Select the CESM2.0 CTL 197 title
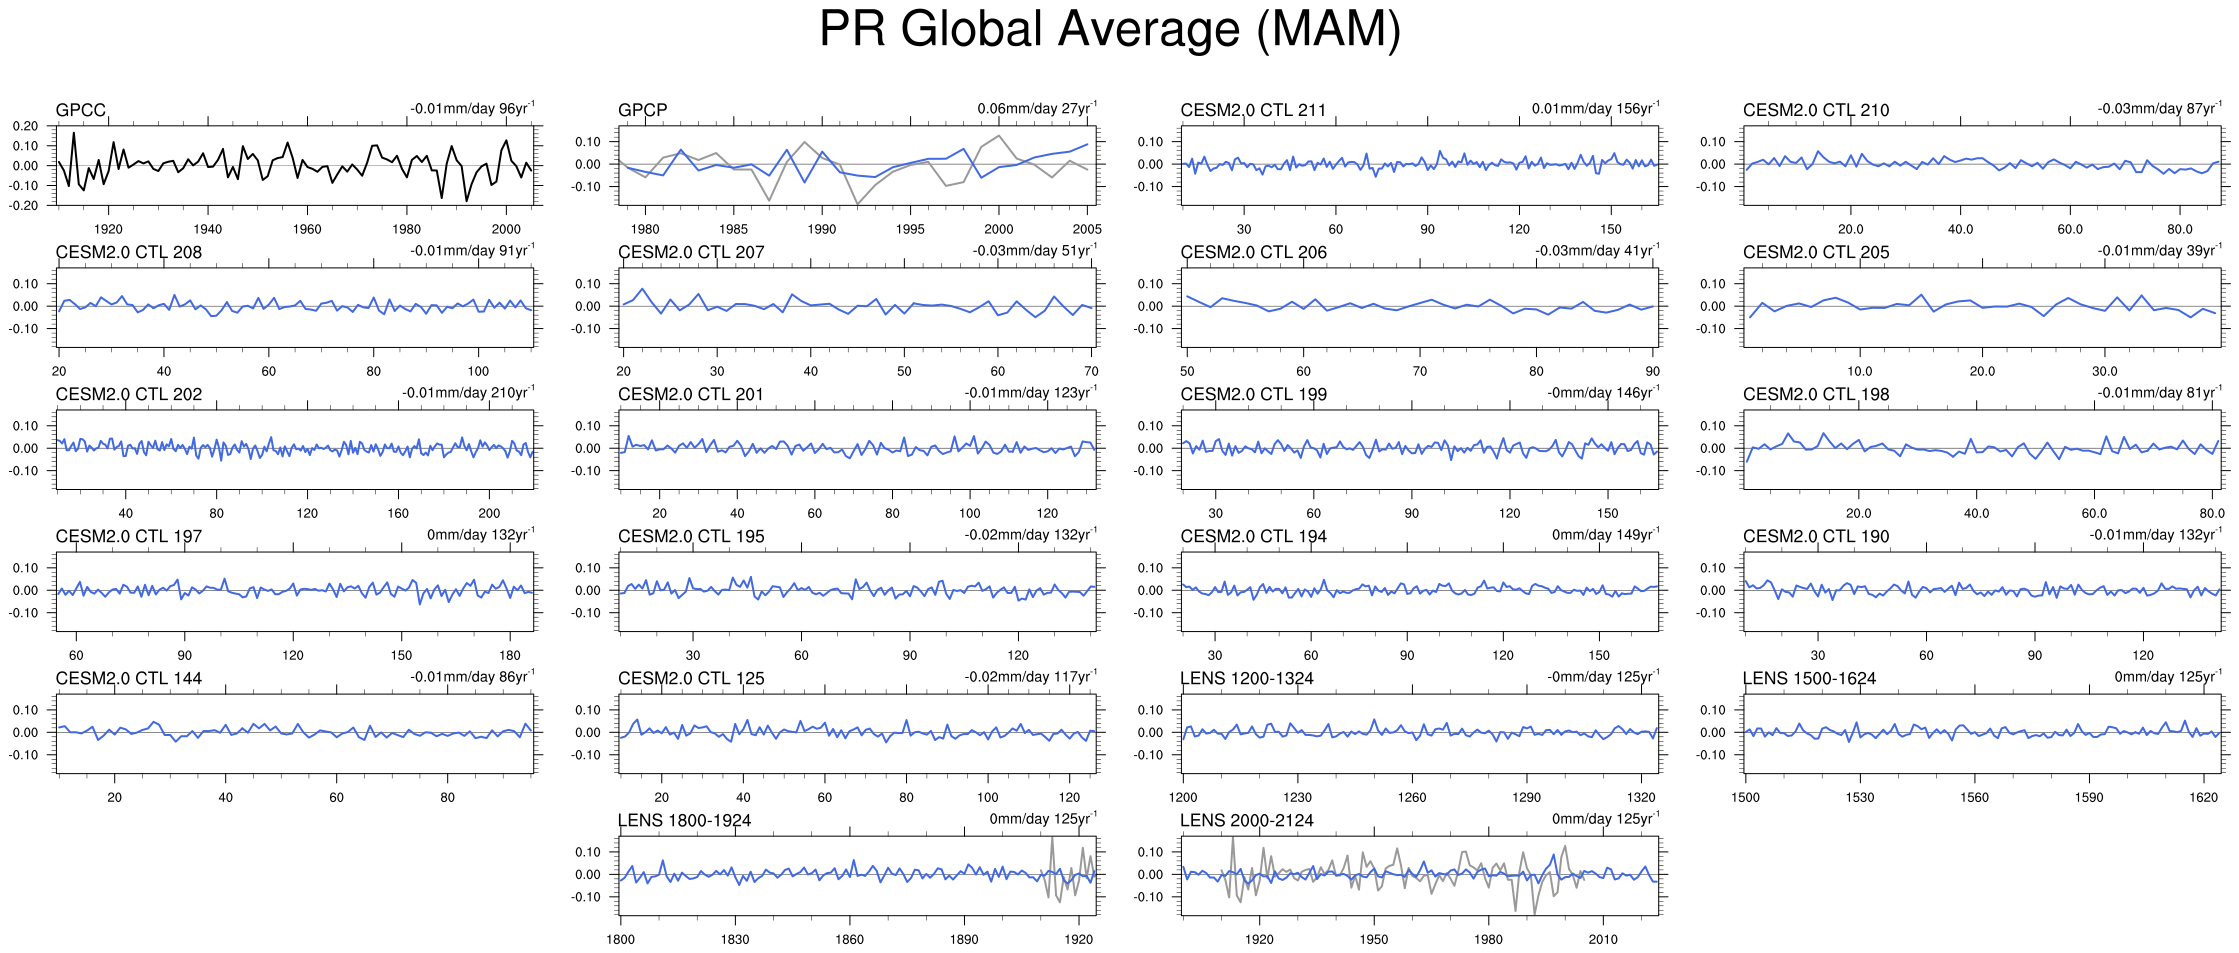Image resolution: width=2239 pixels, height=953 pixels. tap(128, 536)
